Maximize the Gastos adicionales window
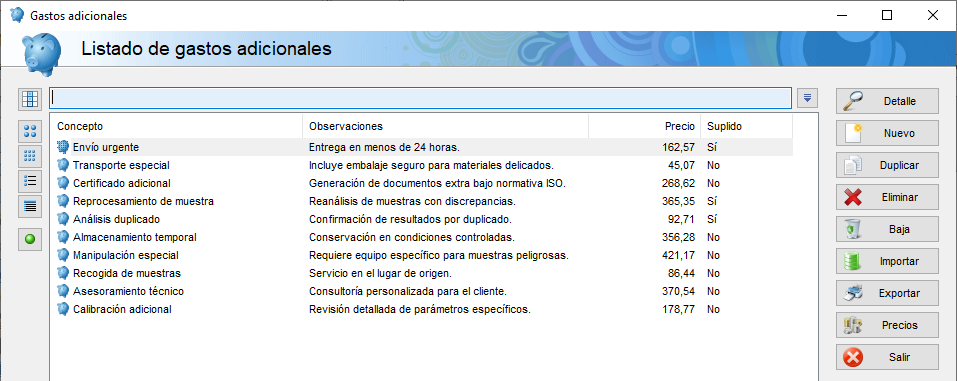This screenshot has width=957, height=381. coord(887,15)
